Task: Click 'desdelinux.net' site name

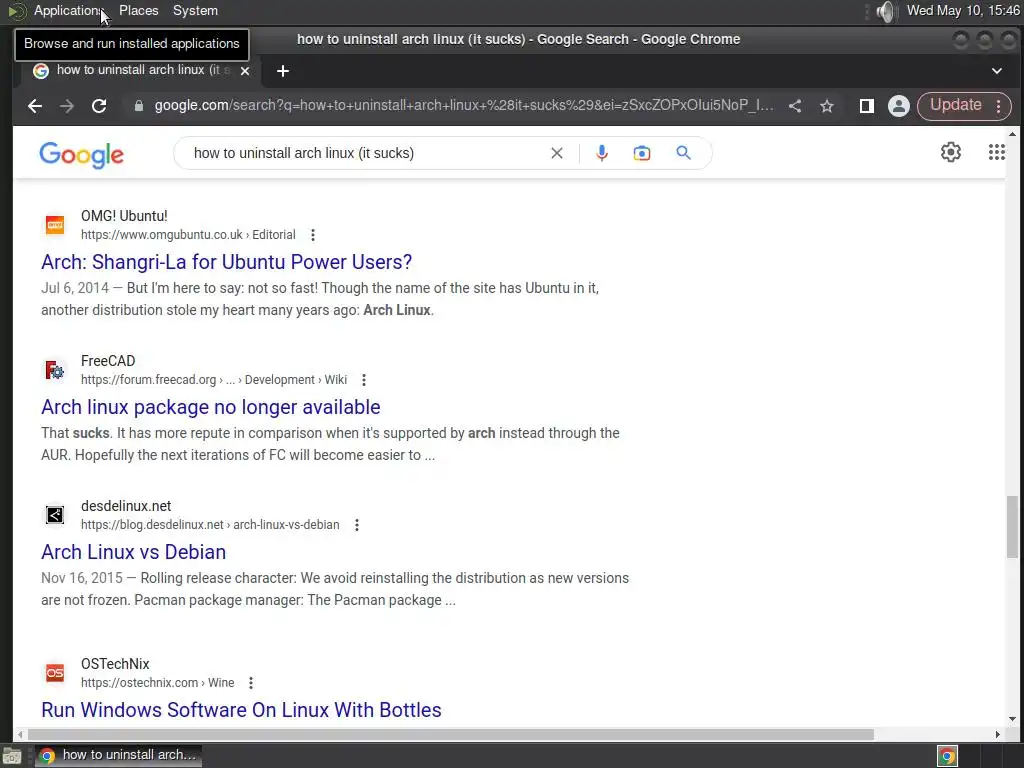Action: (x=126, y=505)
